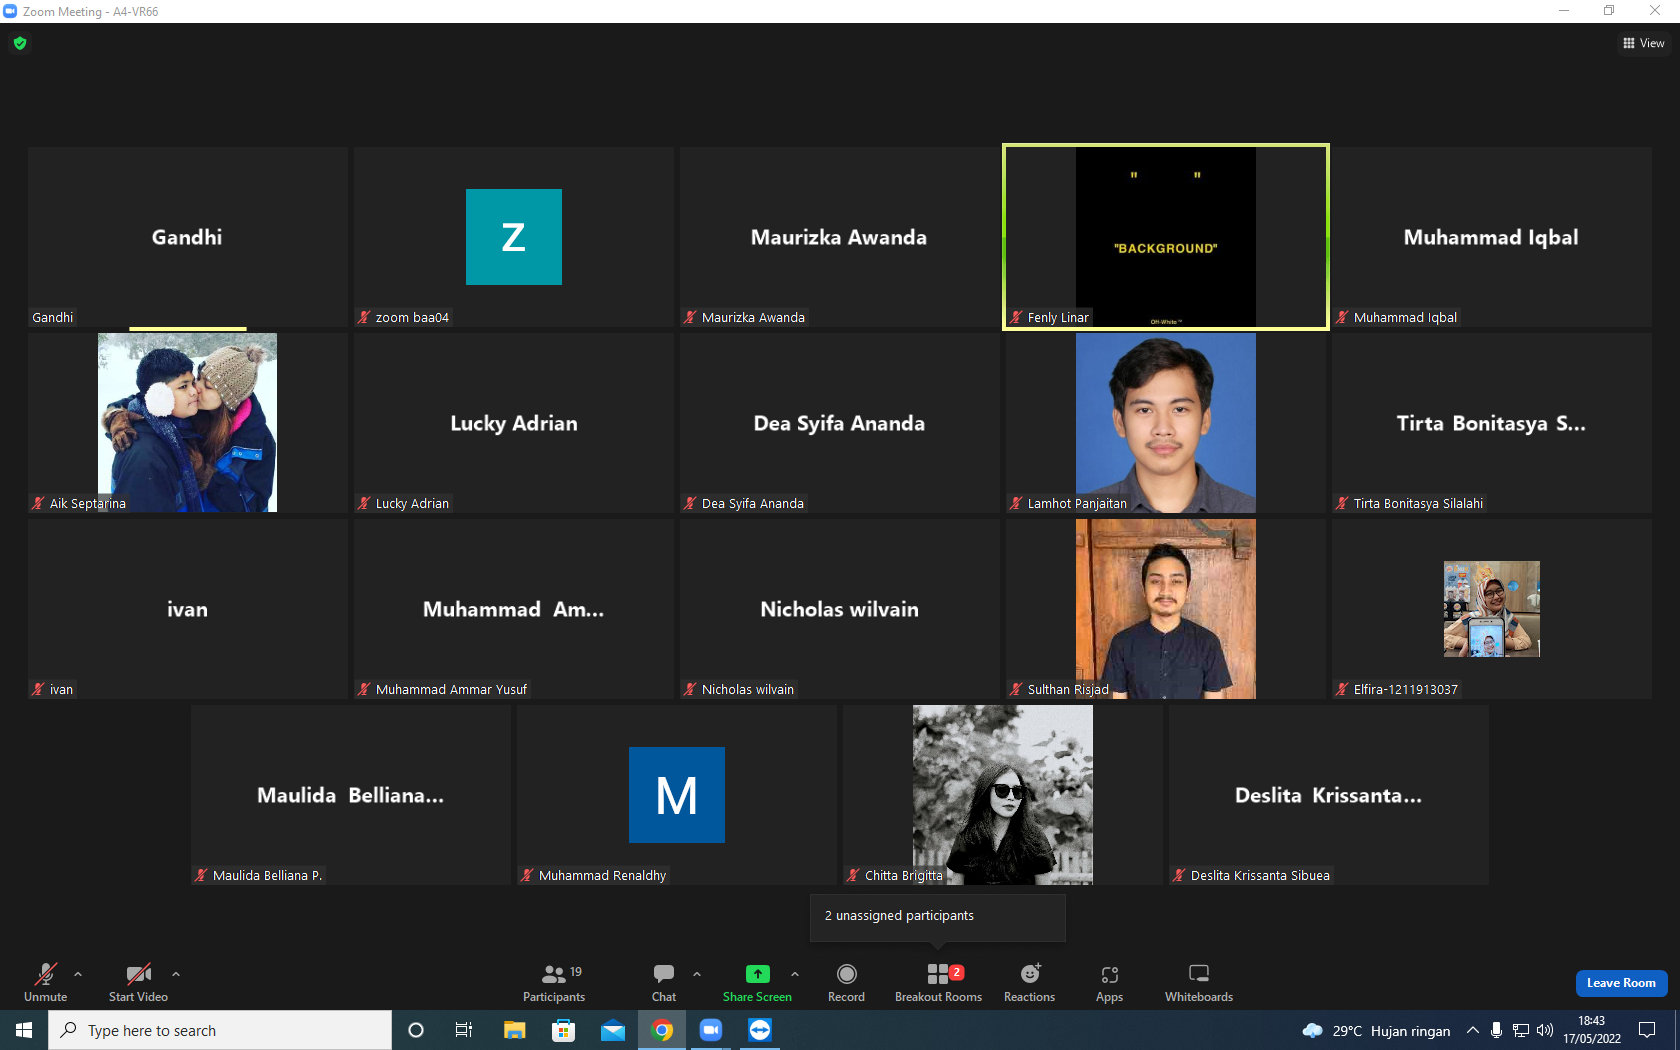Screen dimensions: 1680x1050
Task: Click the green encryption shield icon
Action: [x=20, y=43]
